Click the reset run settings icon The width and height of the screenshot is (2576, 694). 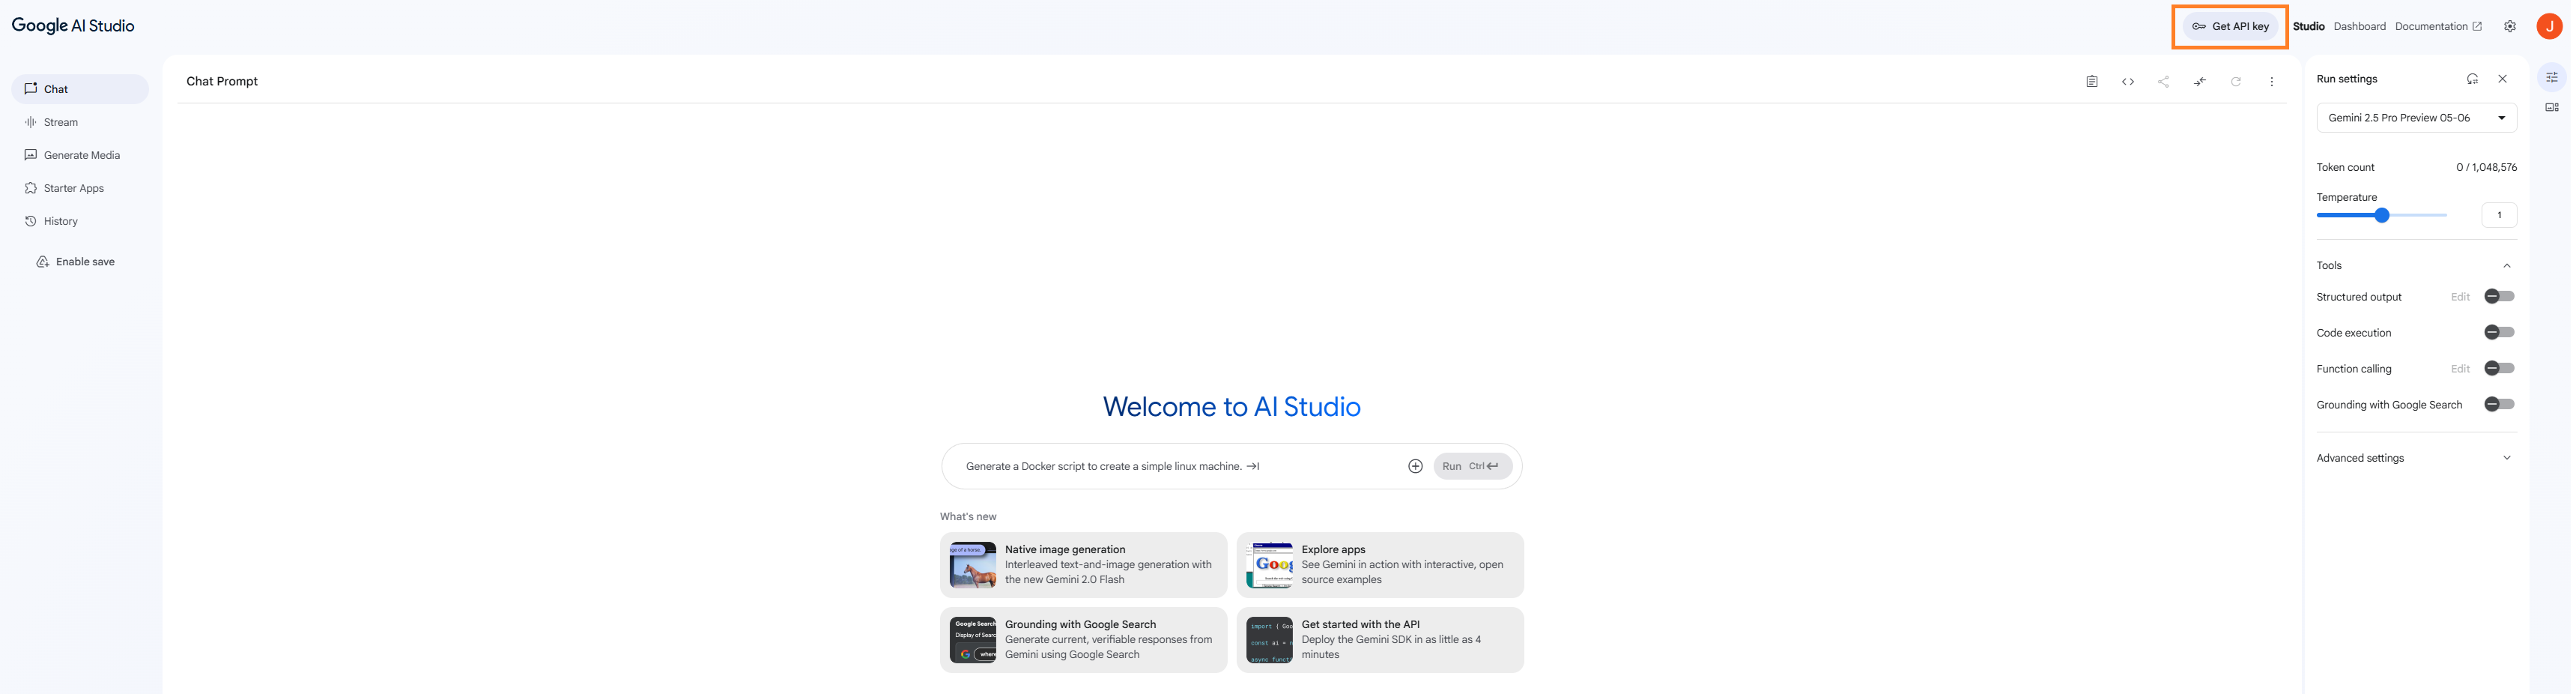click(x=2472, y=79)
